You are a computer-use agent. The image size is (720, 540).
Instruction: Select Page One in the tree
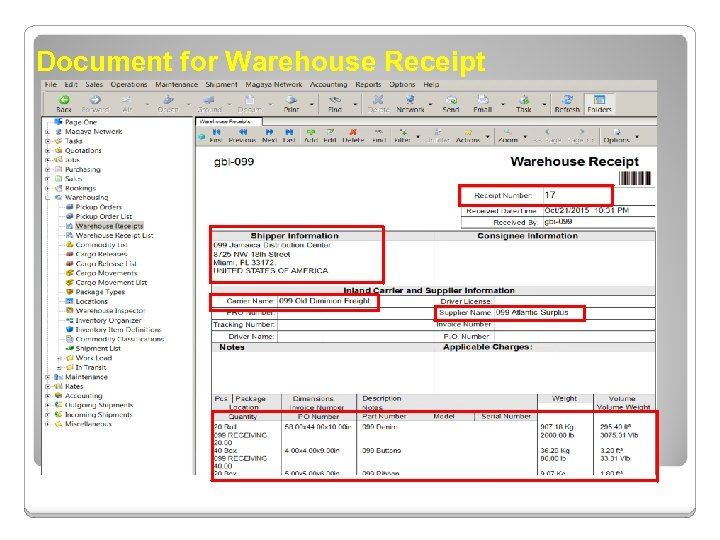[x=80, y=122]
